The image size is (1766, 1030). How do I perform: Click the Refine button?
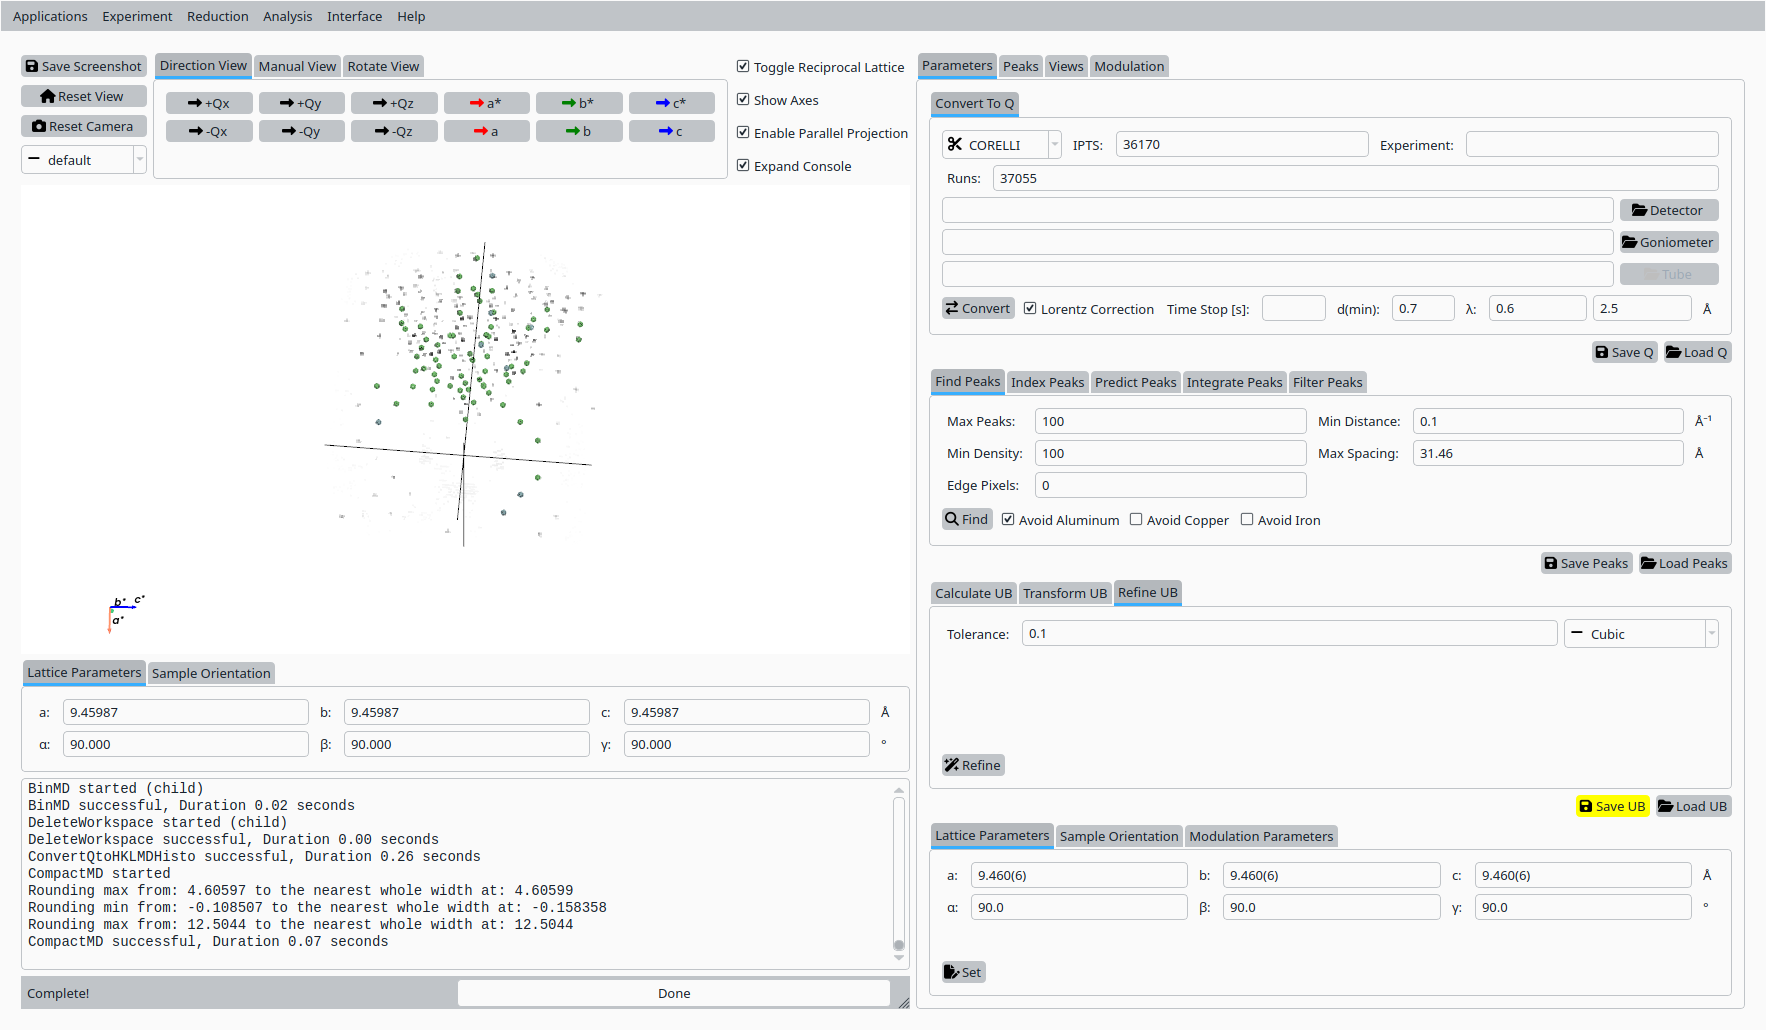click(973, 765)
